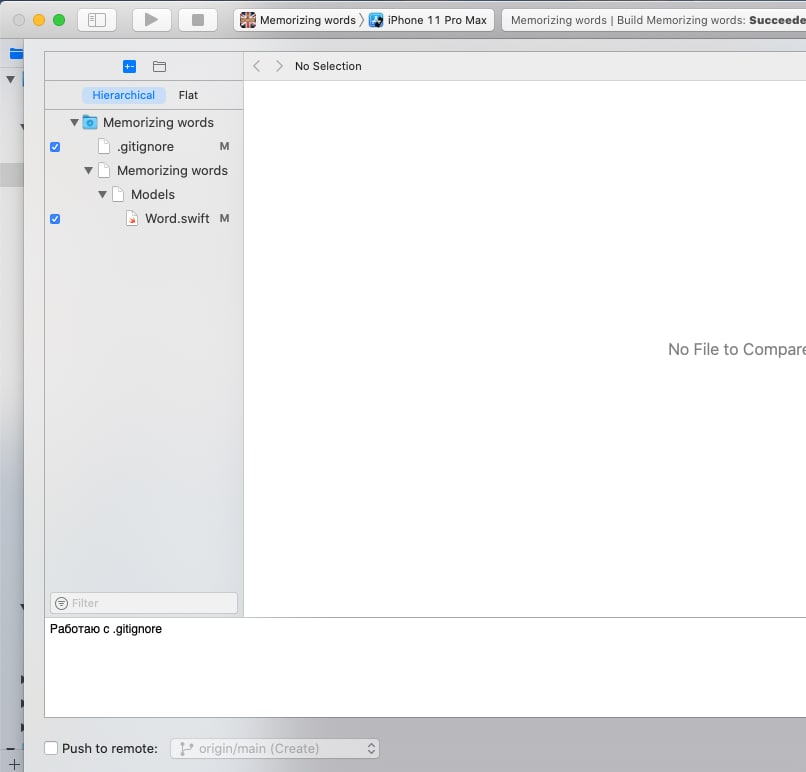Click the Filter field in file list
Screen dimensions: 806x772
[144, 603]
